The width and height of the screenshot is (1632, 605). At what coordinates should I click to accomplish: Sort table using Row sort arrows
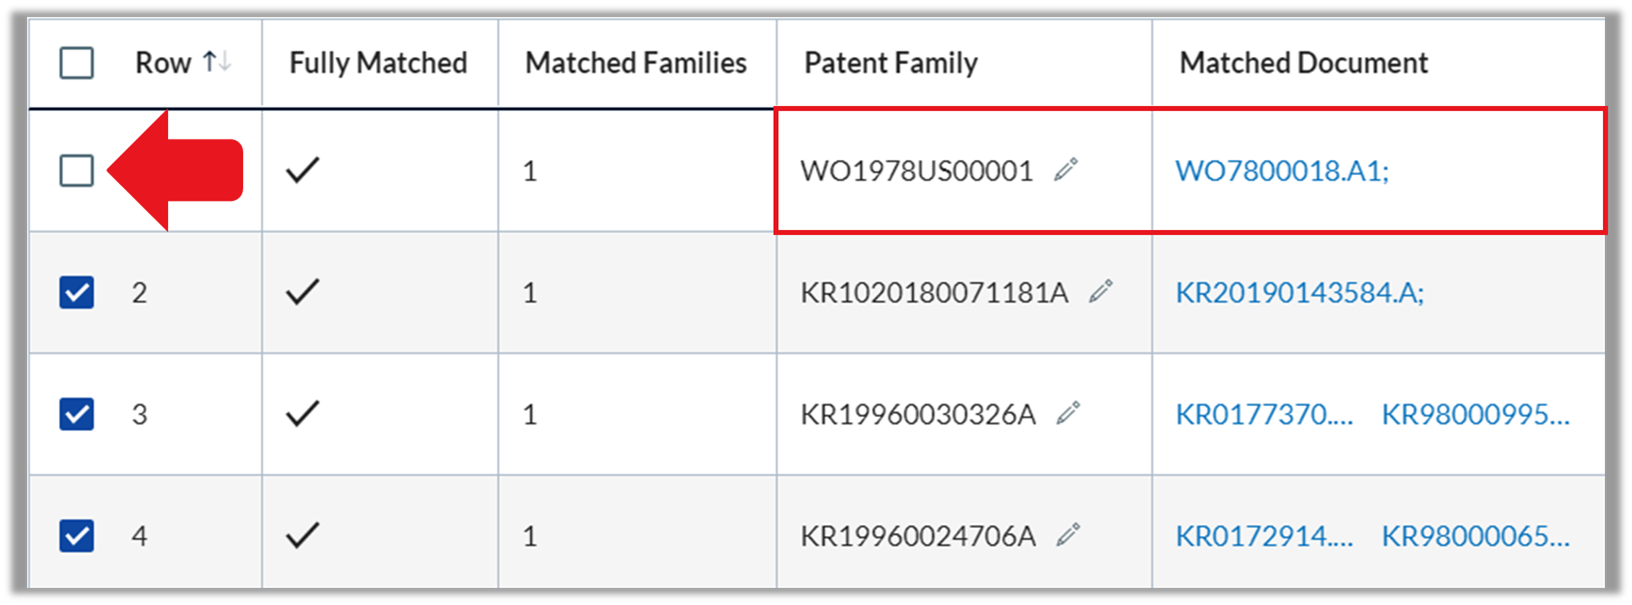pos(217,62)
